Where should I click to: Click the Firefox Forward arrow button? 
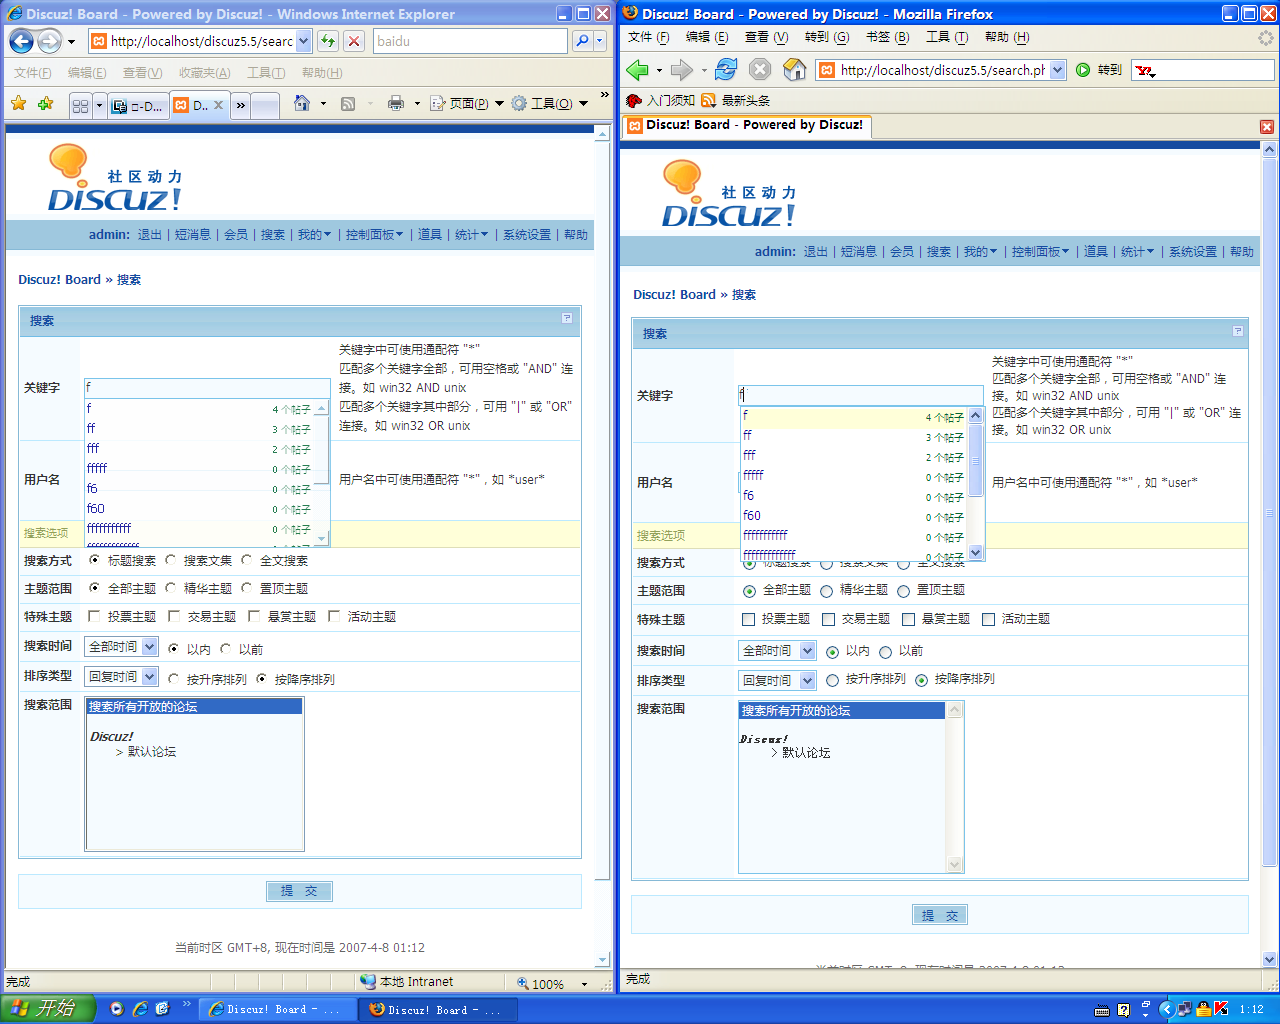click(682, 70)
